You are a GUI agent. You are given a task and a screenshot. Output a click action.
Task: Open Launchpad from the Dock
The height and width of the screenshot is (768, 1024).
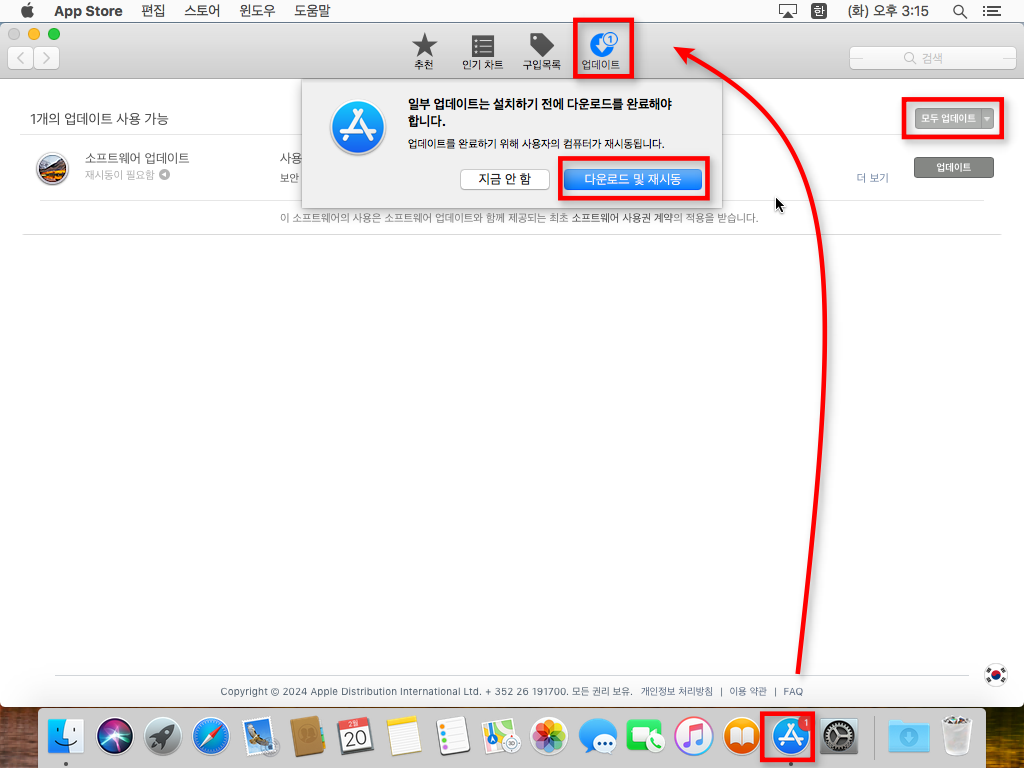click(163, 736)
